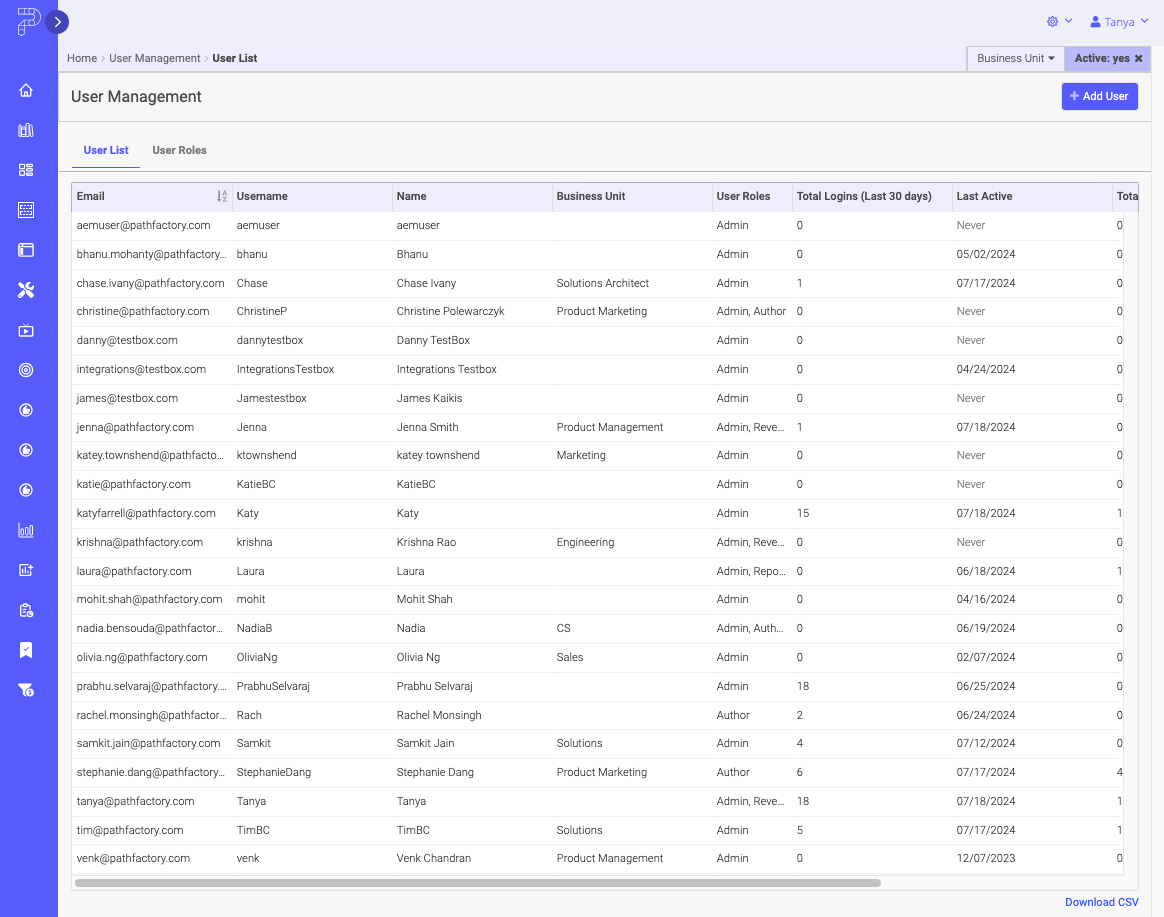
Task: Click tanya@pathfactory.com email
Action: pyautogui.click(x=135, y=801)
